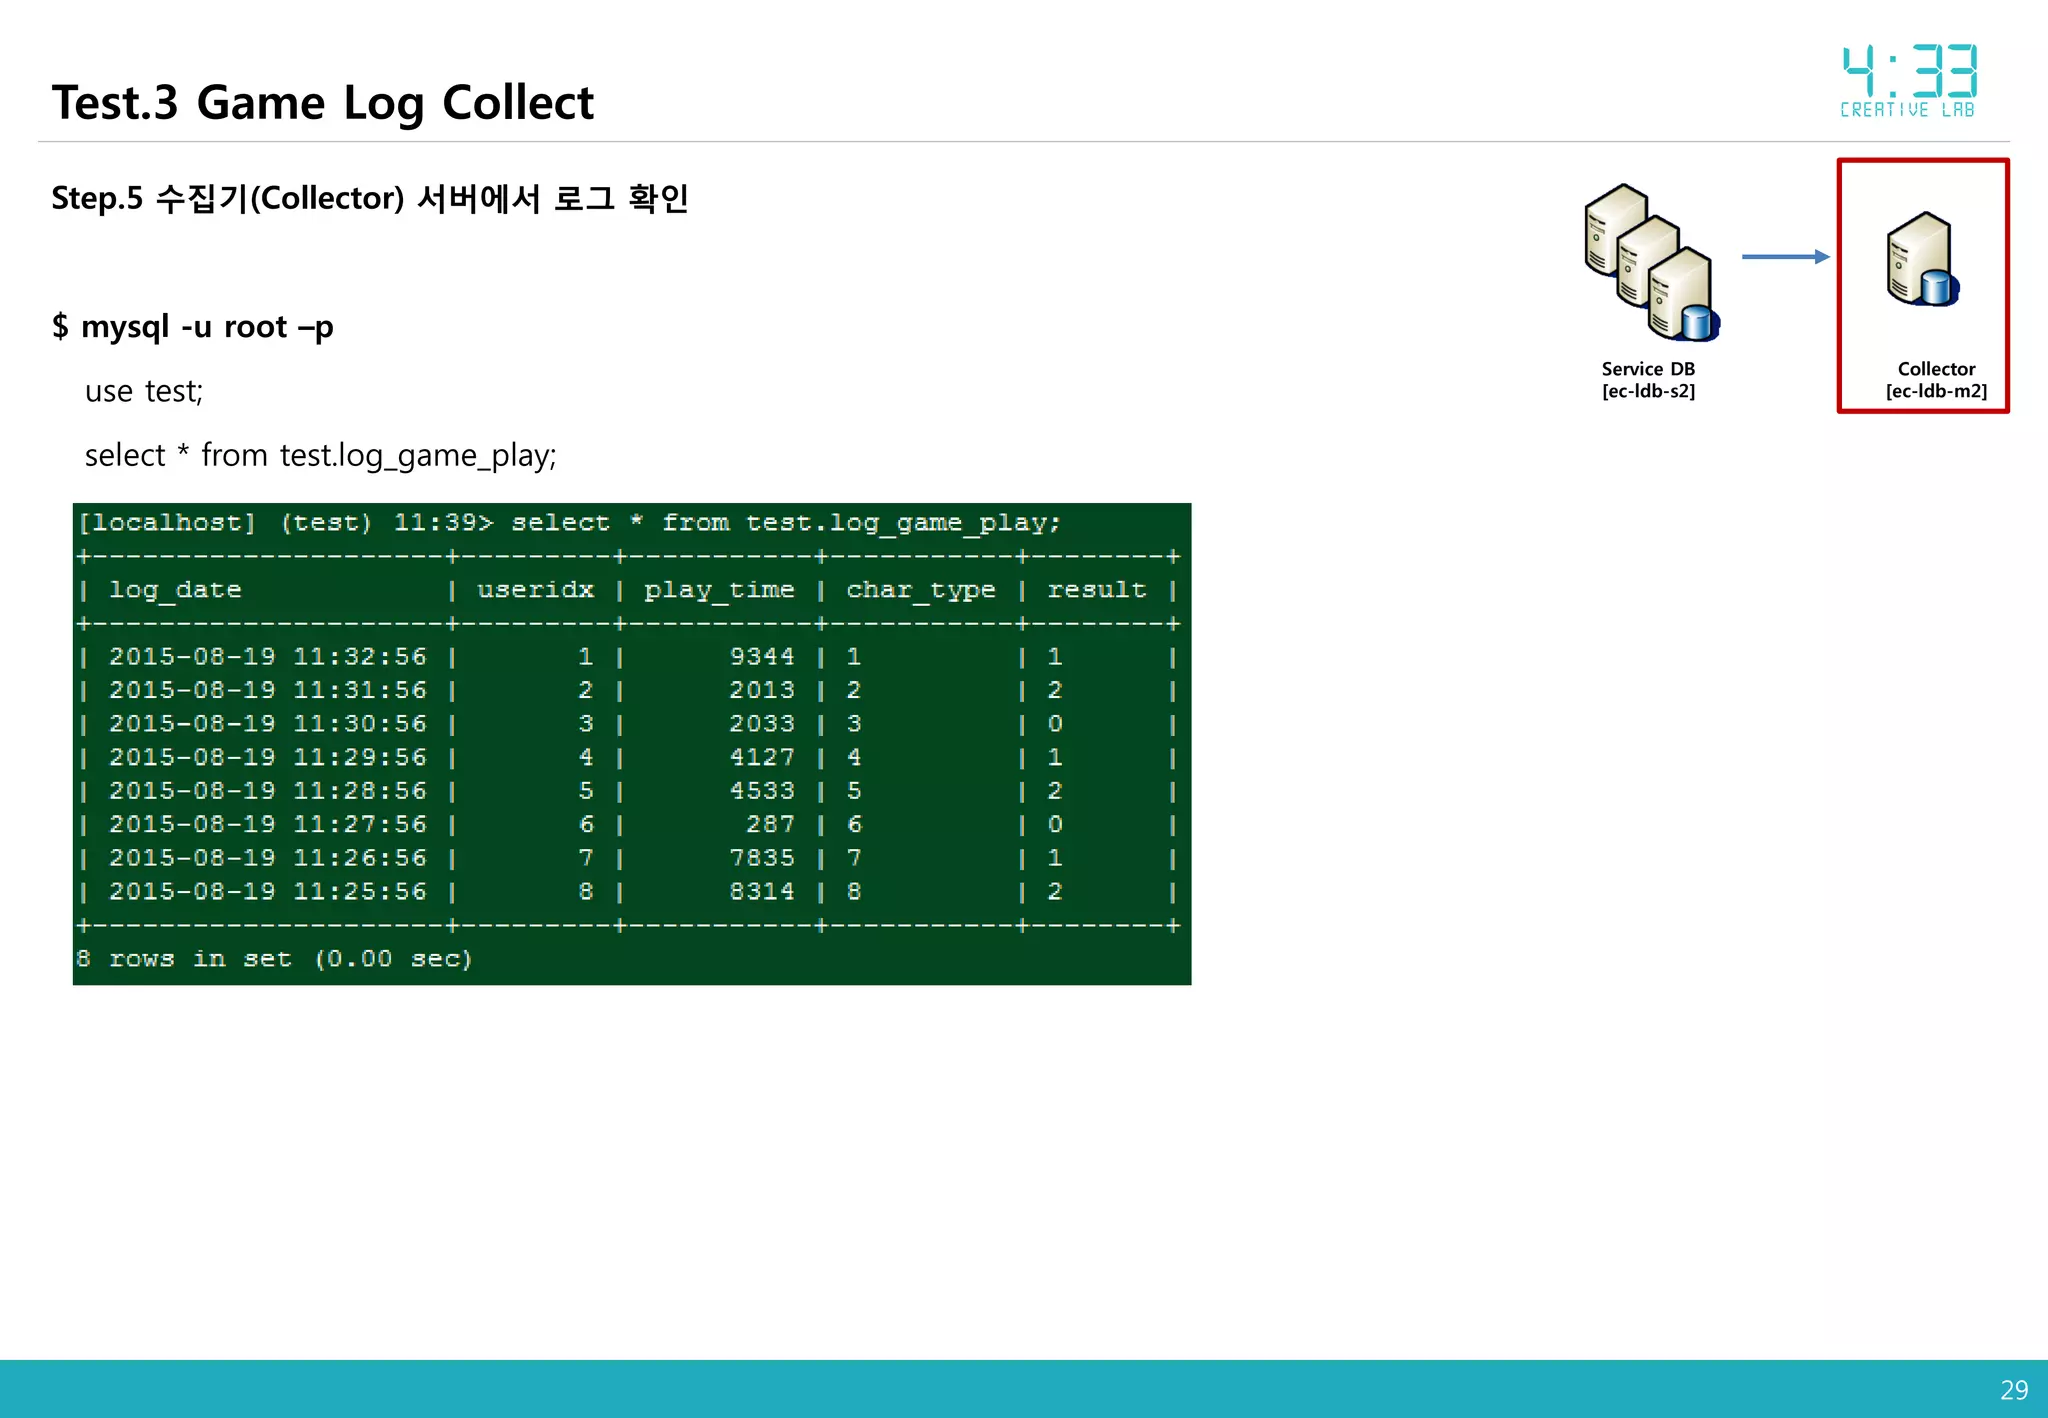
Task: Click the result column header
Action: [x=1096, y=590]
